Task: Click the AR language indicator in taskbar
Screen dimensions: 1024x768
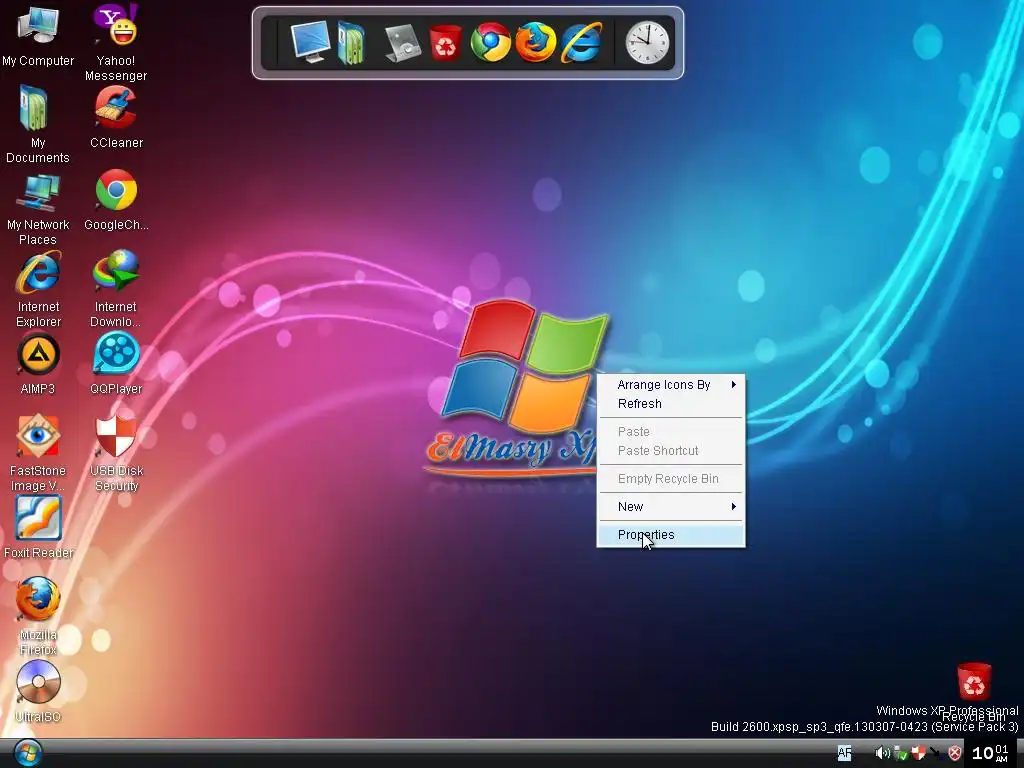Action: (844, 753)
